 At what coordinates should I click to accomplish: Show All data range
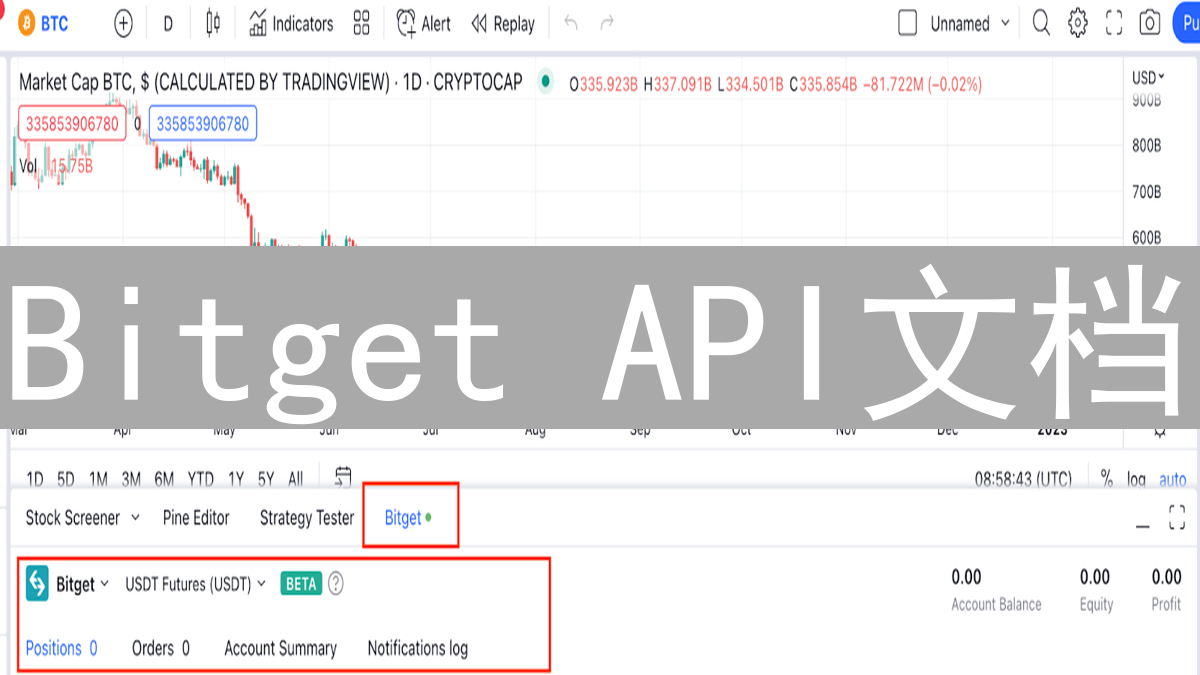click(x=295, y=479)
